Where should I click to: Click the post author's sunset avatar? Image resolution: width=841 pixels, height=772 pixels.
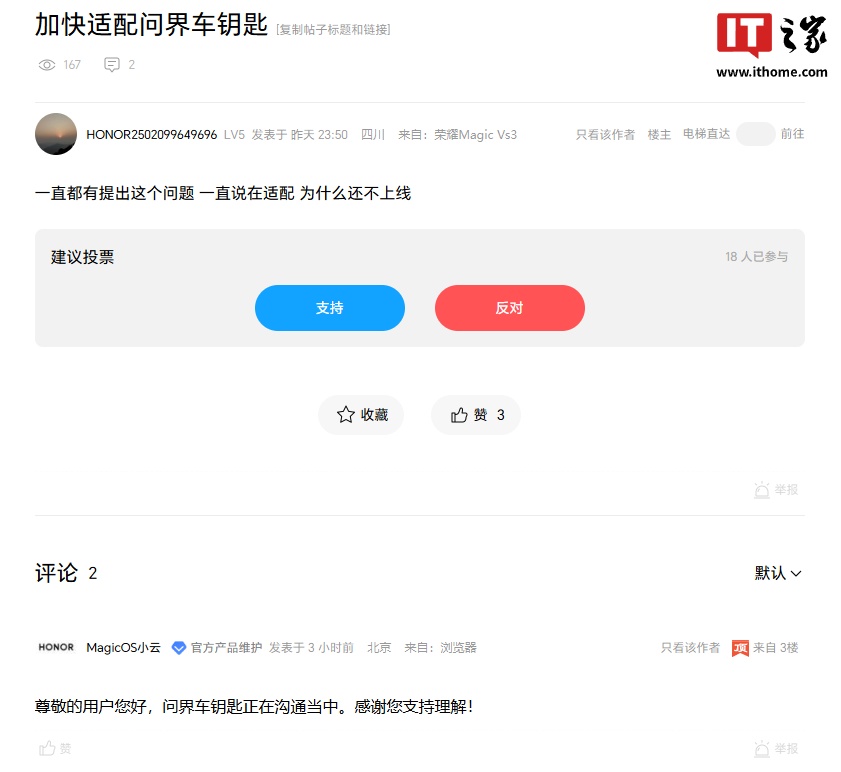56,134
